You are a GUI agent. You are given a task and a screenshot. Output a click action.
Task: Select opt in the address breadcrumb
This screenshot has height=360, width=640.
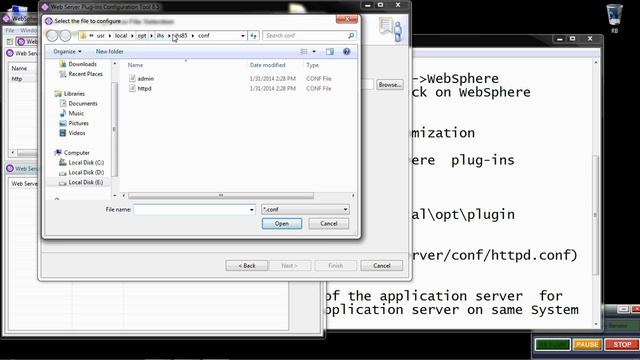[x=142, y=36]
